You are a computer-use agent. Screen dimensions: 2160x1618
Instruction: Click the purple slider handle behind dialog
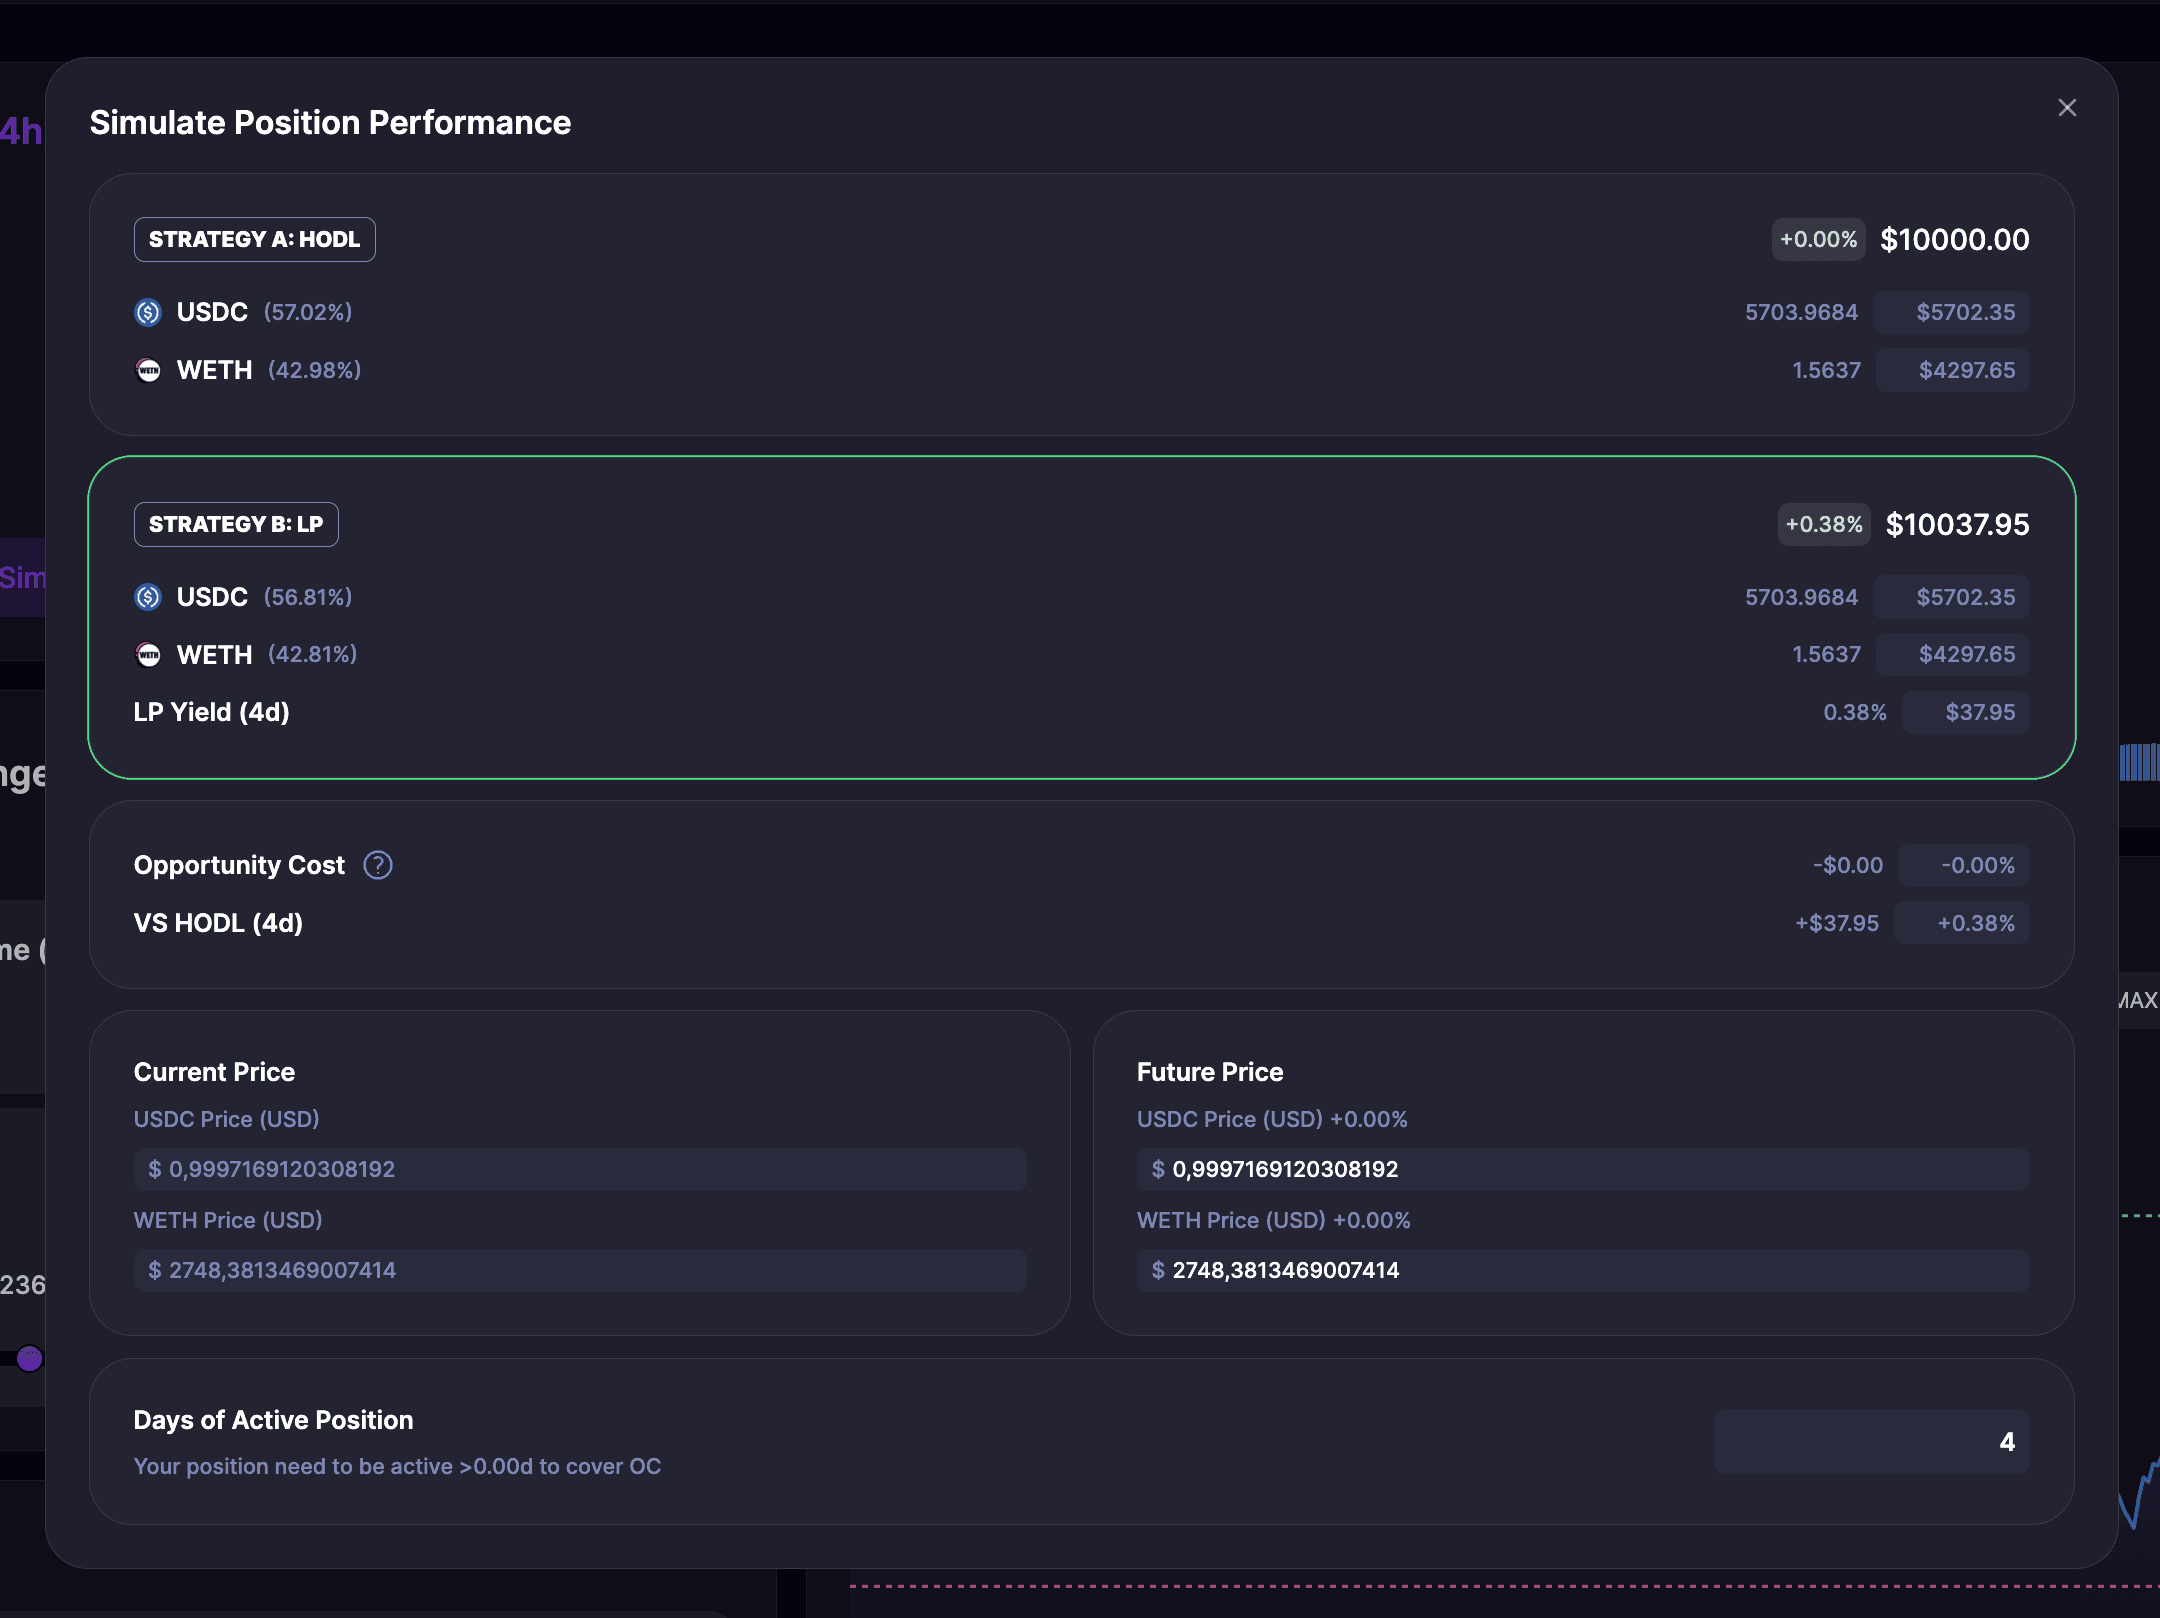29,1358
